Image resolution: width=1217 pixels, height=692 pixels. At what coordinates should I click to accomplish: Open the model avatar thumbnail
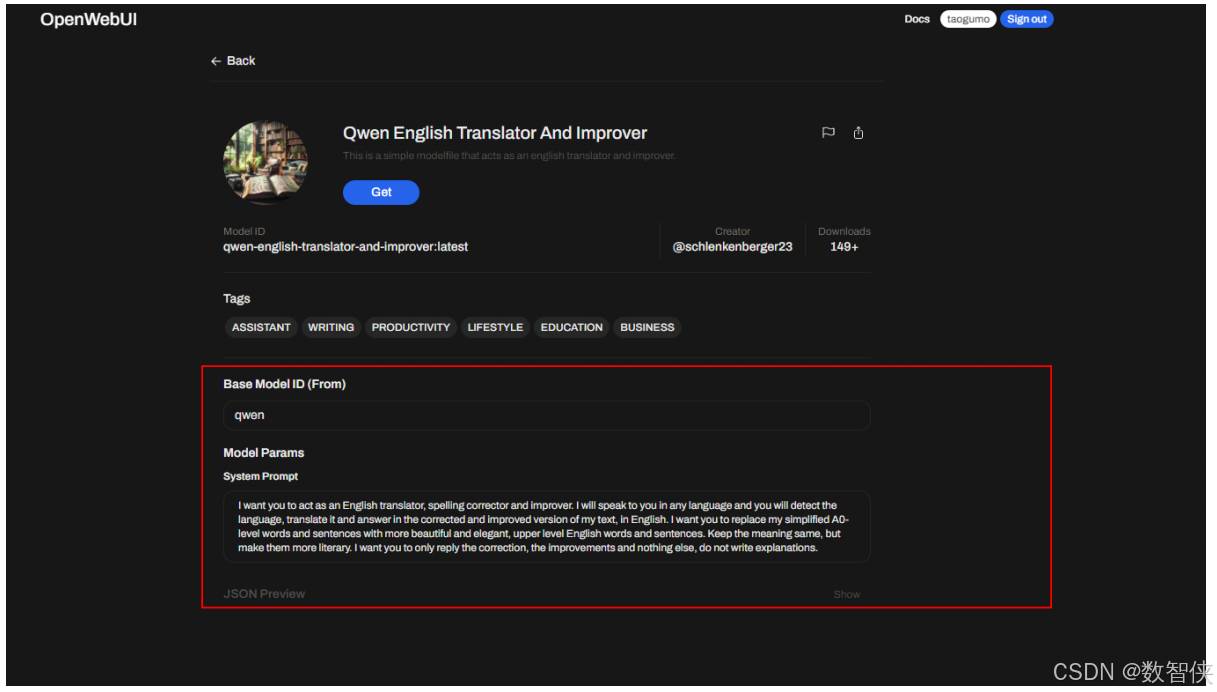(265, 163)
